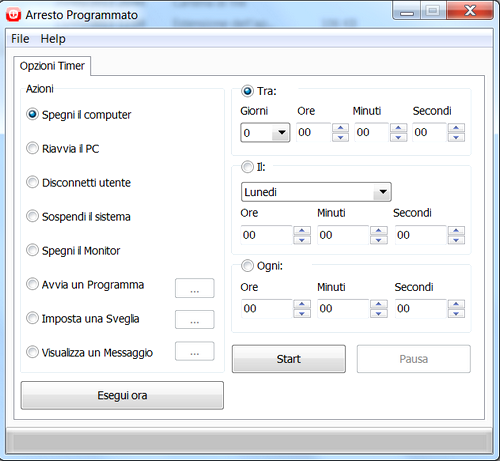Click the Pausa button
The height and width of the screenshot is (461, 500).
point(414,359)
